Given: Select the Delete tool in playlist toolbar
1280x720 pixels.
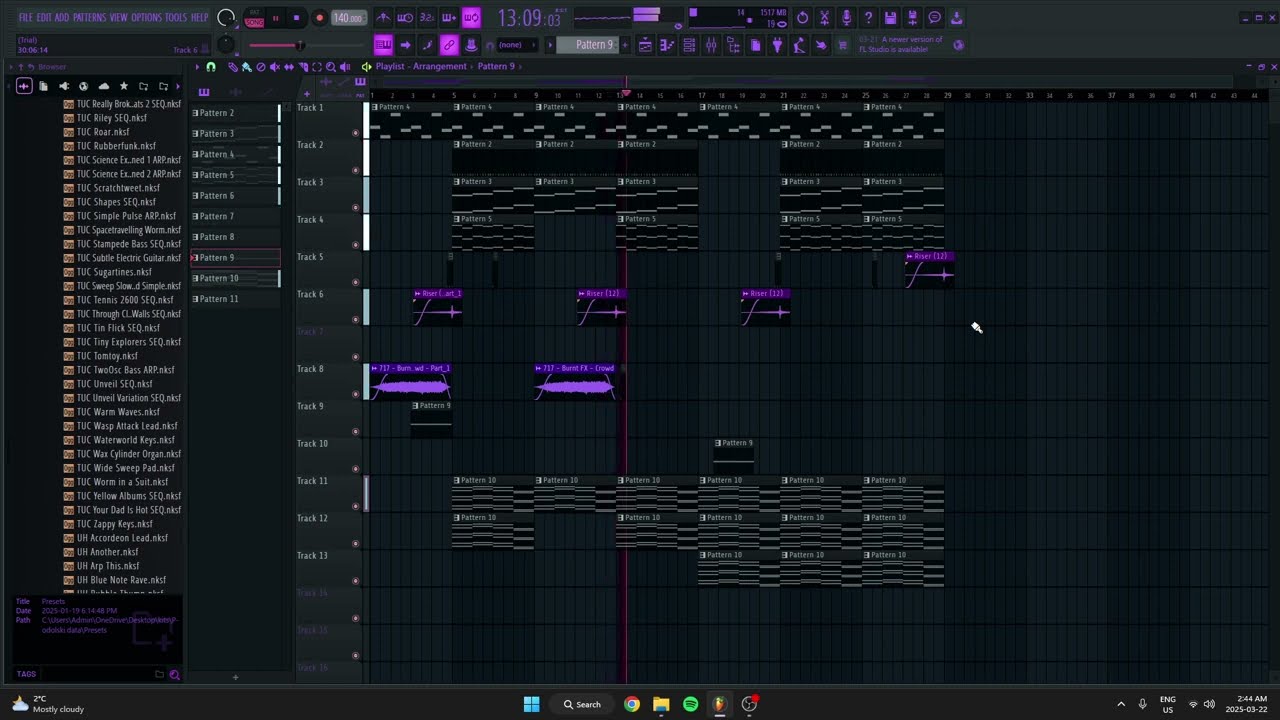Looking at the screenshot, I should tap(260, 66).
